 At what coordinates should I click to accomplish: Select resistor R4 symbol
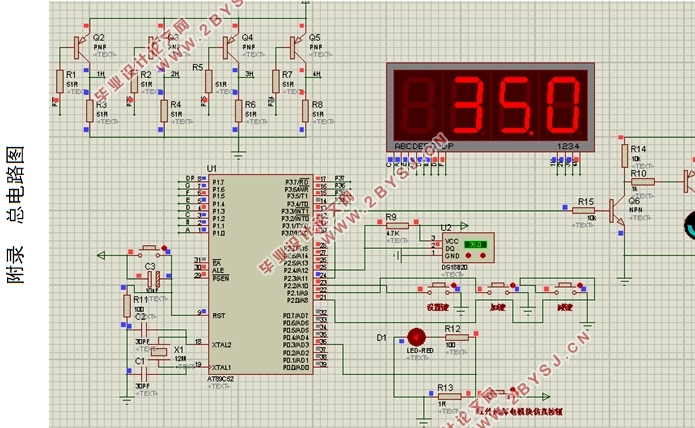coord(164,111)
